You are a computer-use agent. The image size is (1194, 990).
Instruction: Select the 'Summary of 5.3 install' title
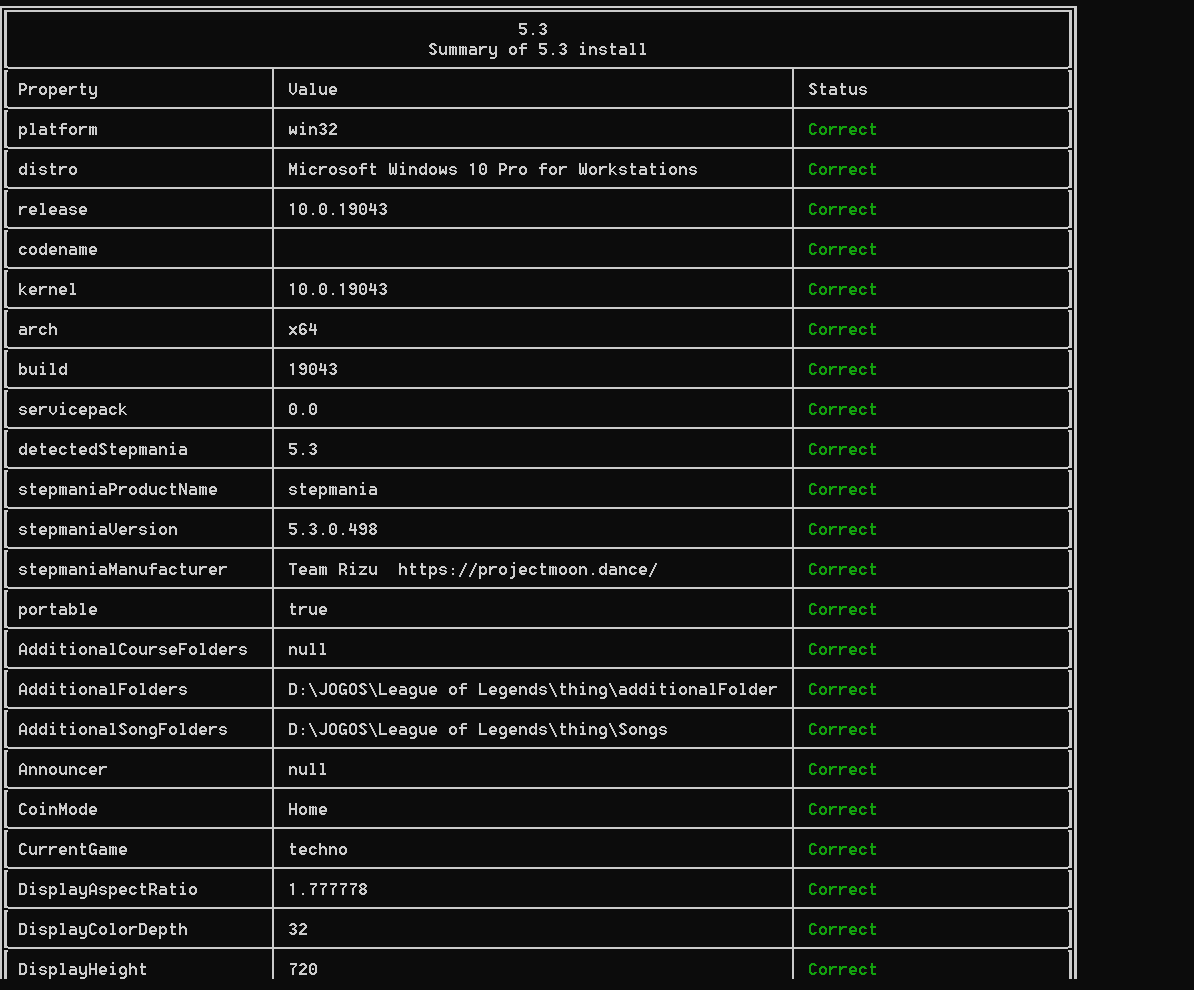pos(537,50)
